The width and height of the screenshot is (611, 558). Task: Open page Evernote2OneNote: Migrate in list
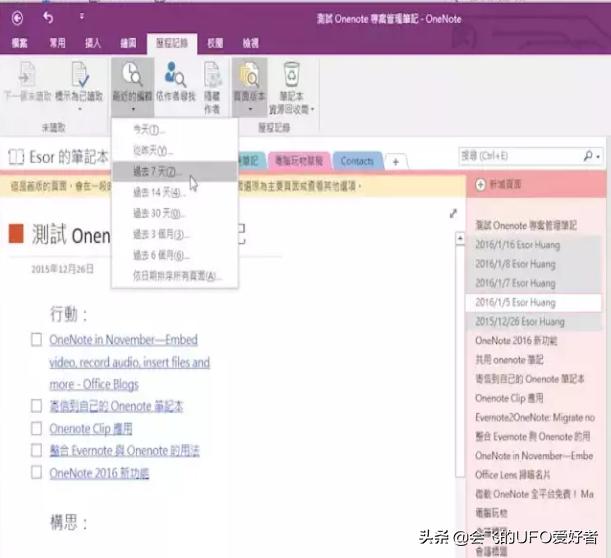point(533,417)
